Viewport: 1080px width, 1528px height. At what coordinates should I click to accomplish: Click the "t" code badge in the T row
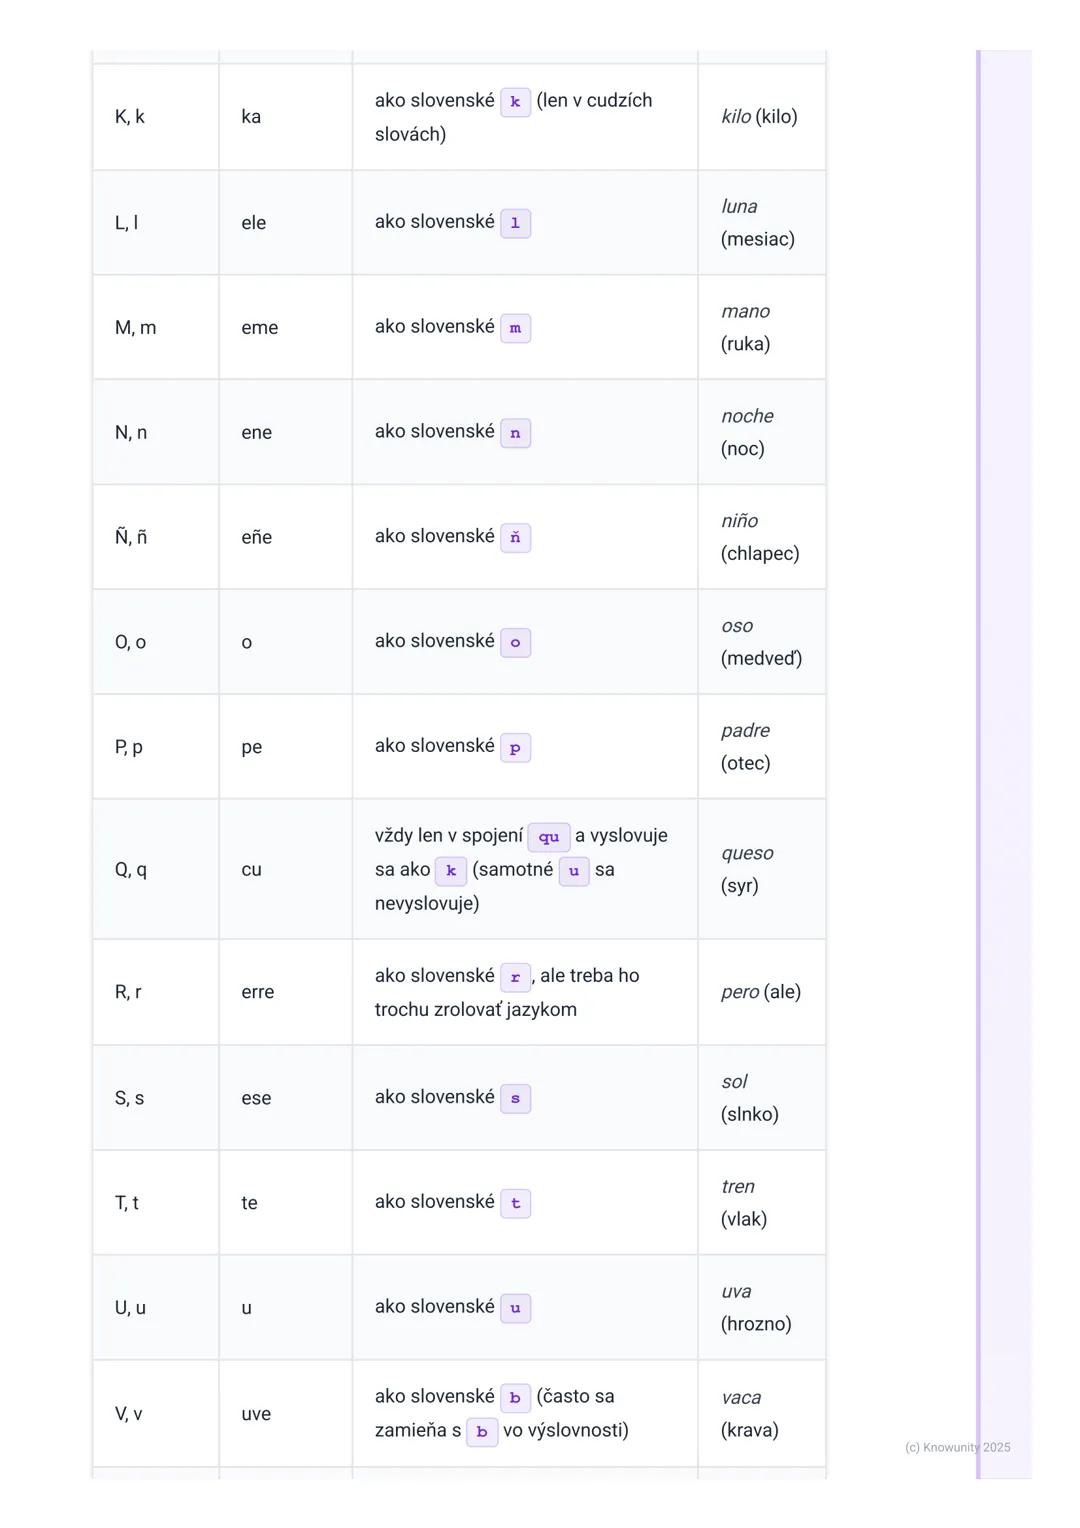515,1203
